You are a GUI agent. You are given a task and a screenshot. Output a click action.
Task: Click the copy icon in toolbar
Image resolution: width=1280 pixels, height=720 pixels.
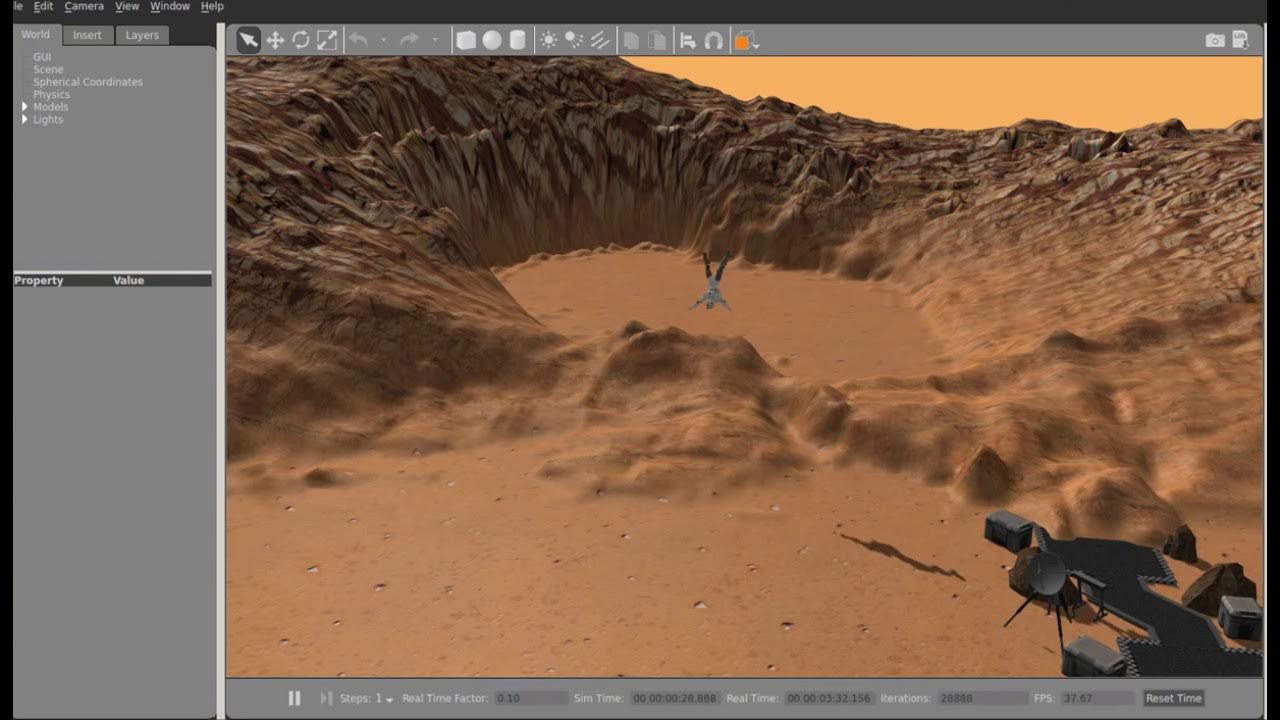click(x=631, y=40)
